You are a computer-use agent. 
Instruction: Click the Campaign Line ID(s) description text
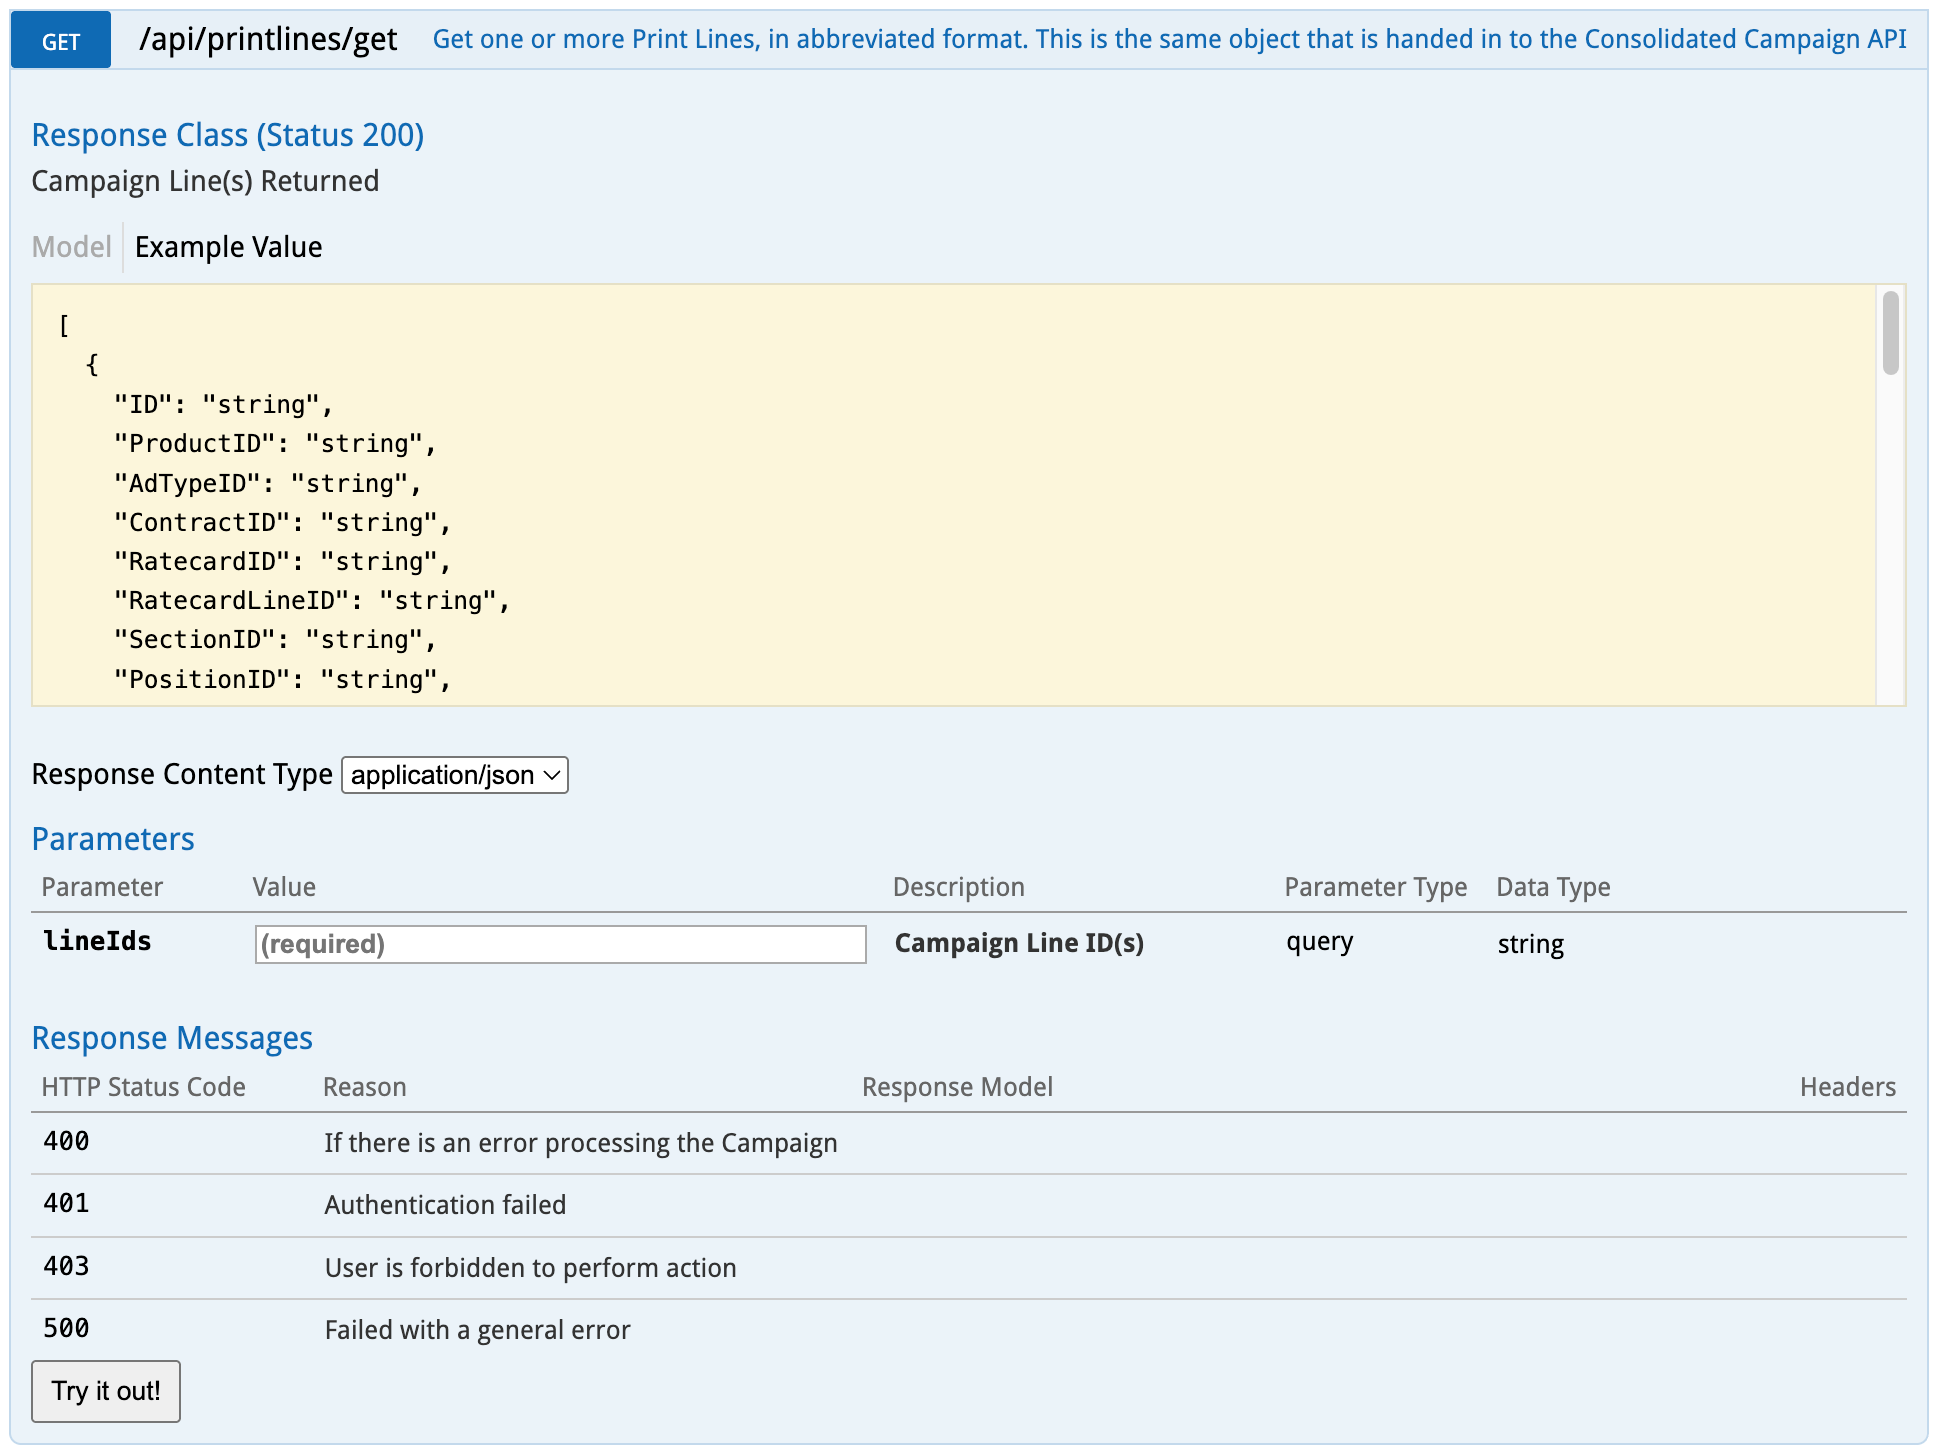tap(1018, 943)
